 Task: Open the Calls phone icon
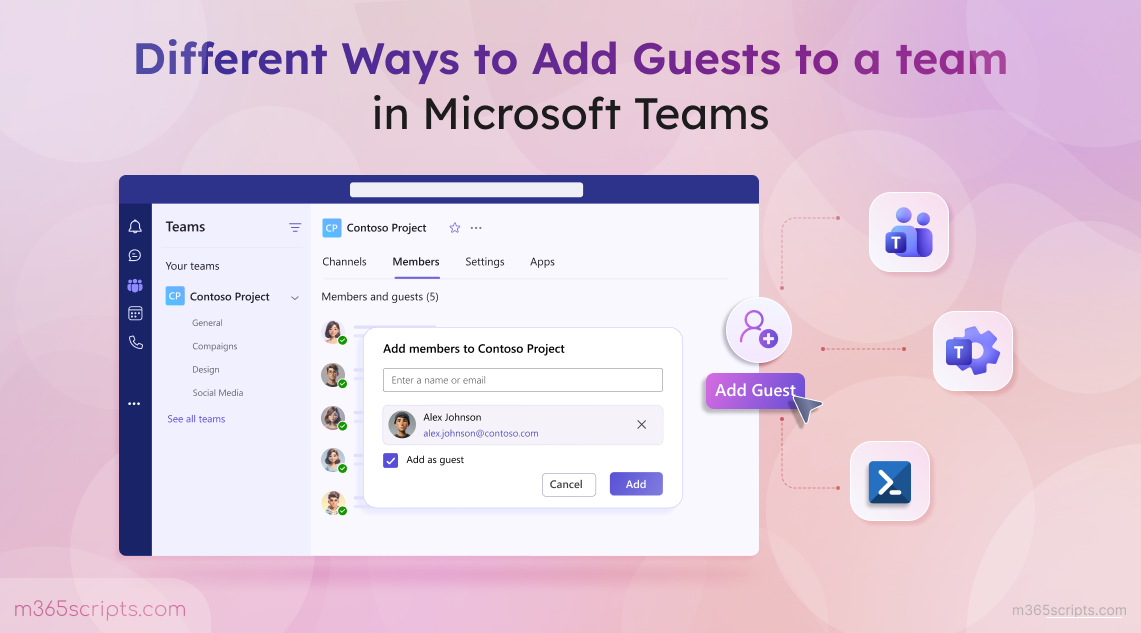(135, 342)
